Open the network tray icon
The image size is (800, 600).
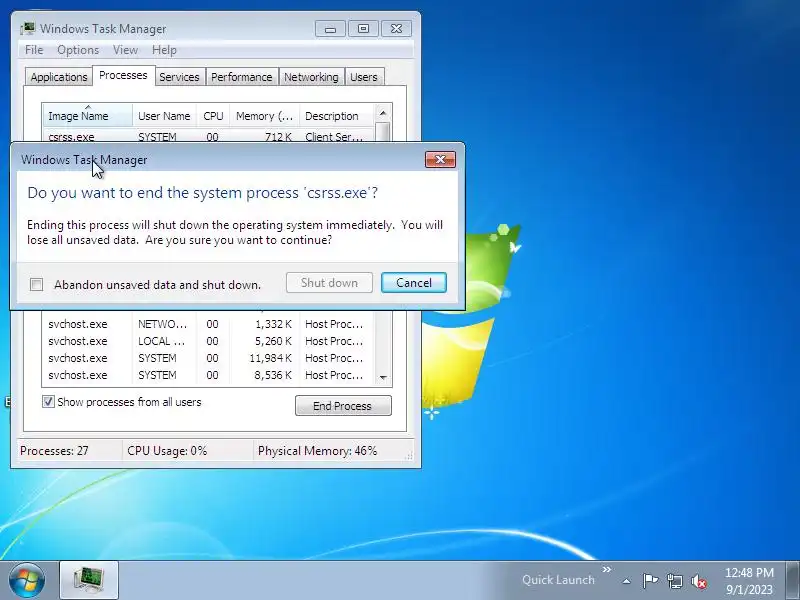tap(674, 581)
